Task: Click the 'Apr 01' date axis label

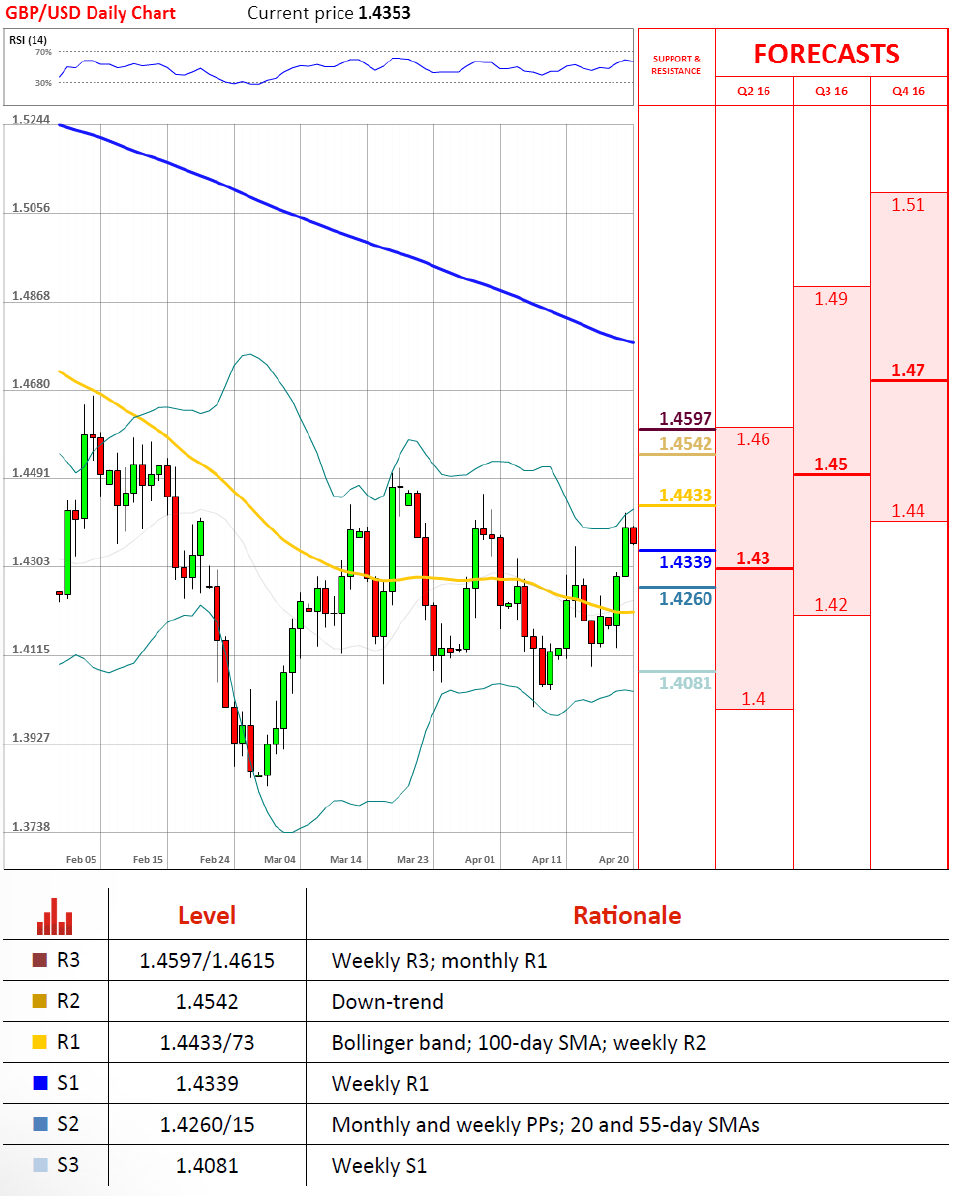Action: [x=480, y=860]
